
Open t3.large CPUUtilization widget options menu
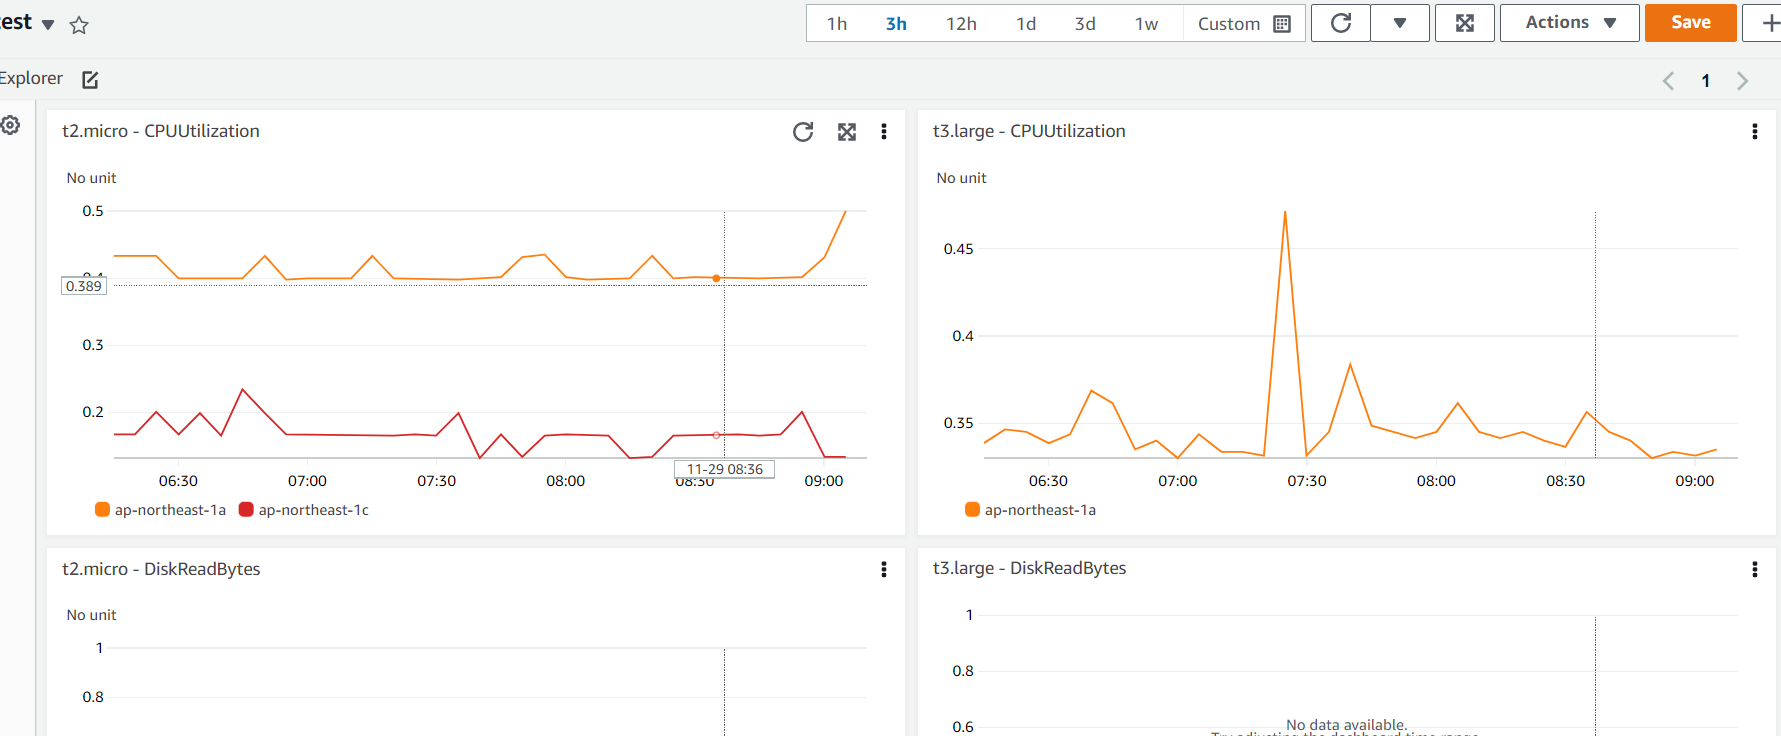tap(1754, 132)
